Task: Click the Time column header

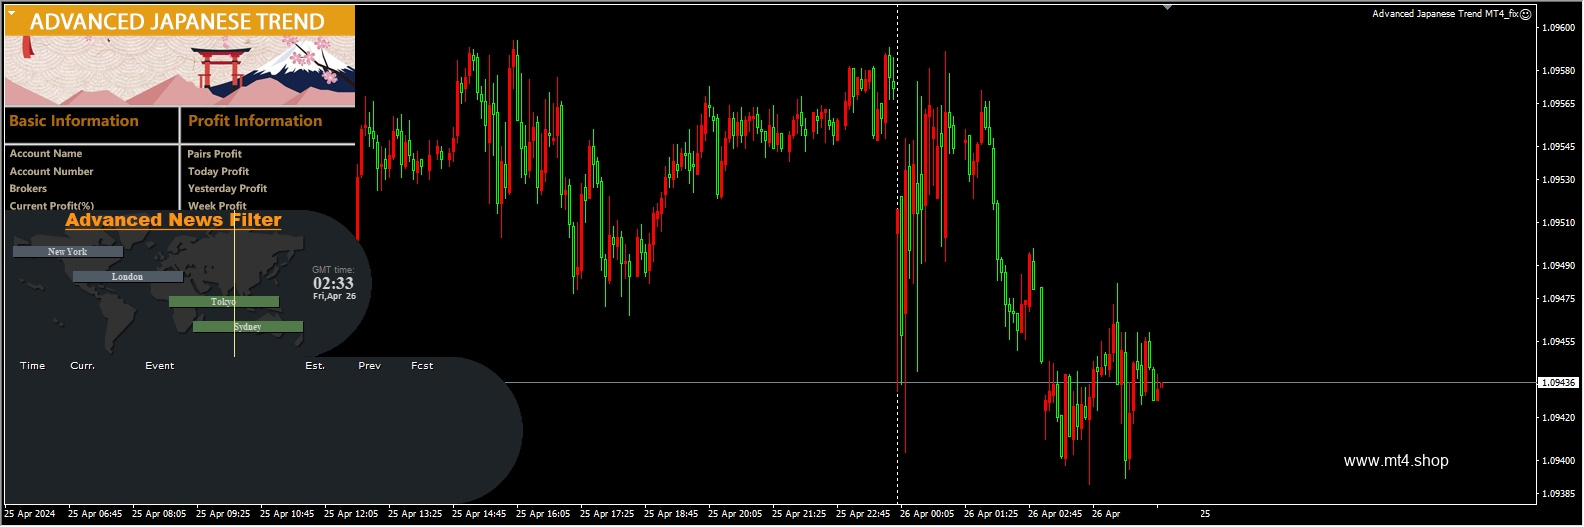Action: (33, 366)
